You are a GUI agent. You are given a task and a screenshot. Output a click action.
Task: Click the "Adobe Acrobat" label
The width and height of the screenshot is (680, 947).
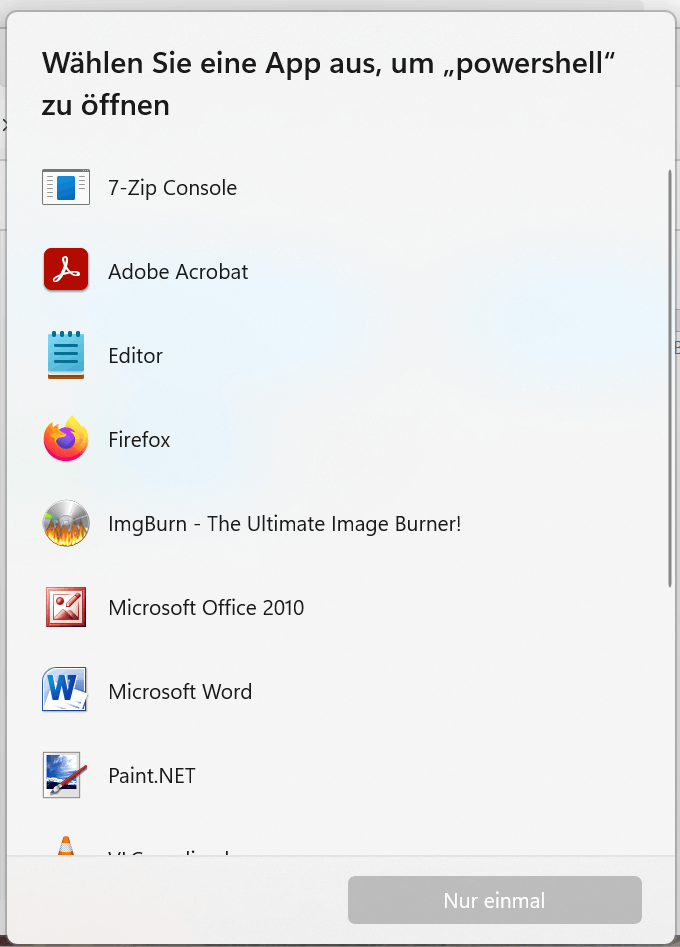tap(178, 272)
